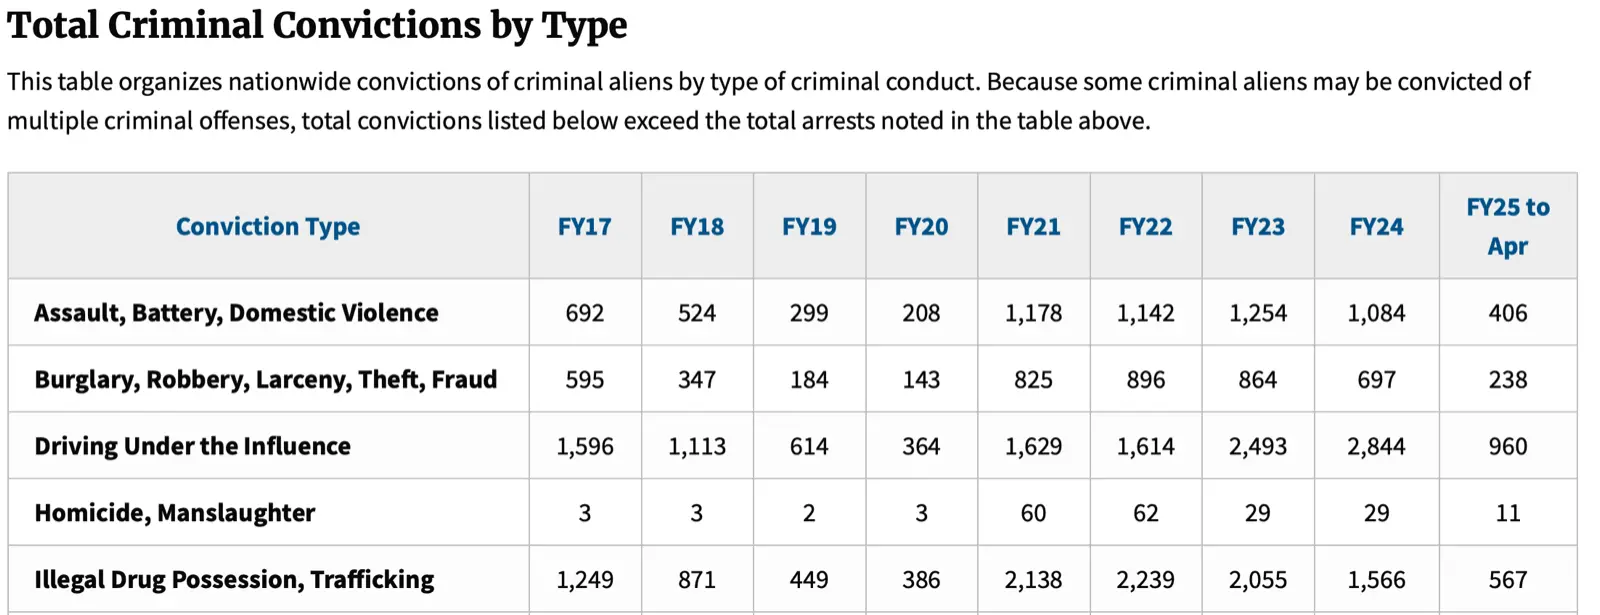The height and width of the screenshot is (615, 1600).
Task: Click the 2,844 DUI cell under FY24
Action: pyautogui.click(x=1376, y=446)
